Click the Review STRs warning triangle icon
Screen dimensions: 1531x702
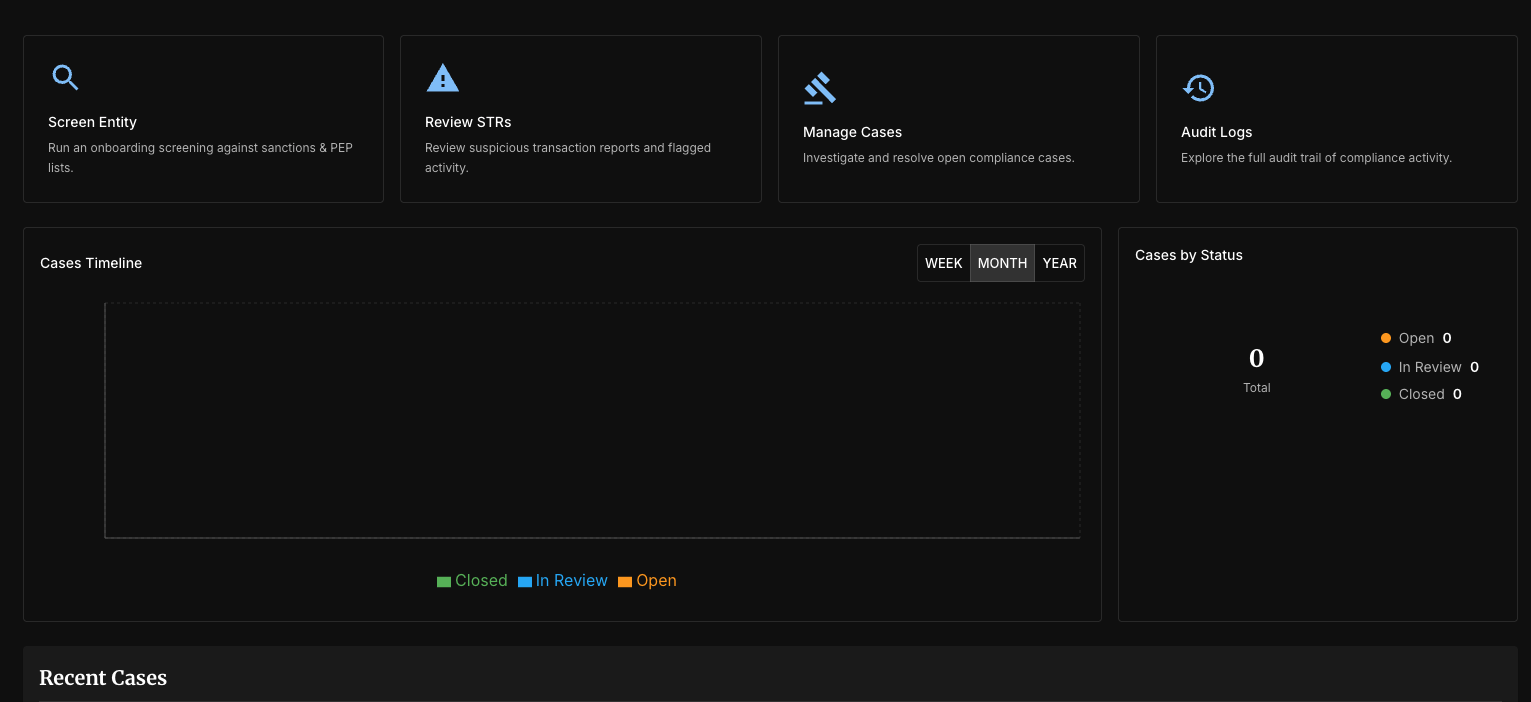(x=442, y=78)
